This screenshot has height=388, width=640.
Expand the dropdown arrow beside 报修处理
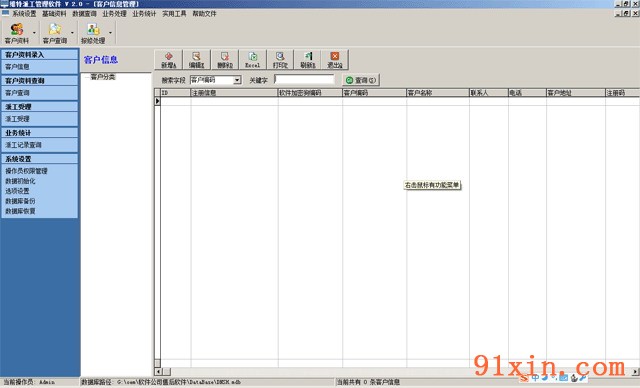point(110,33)
